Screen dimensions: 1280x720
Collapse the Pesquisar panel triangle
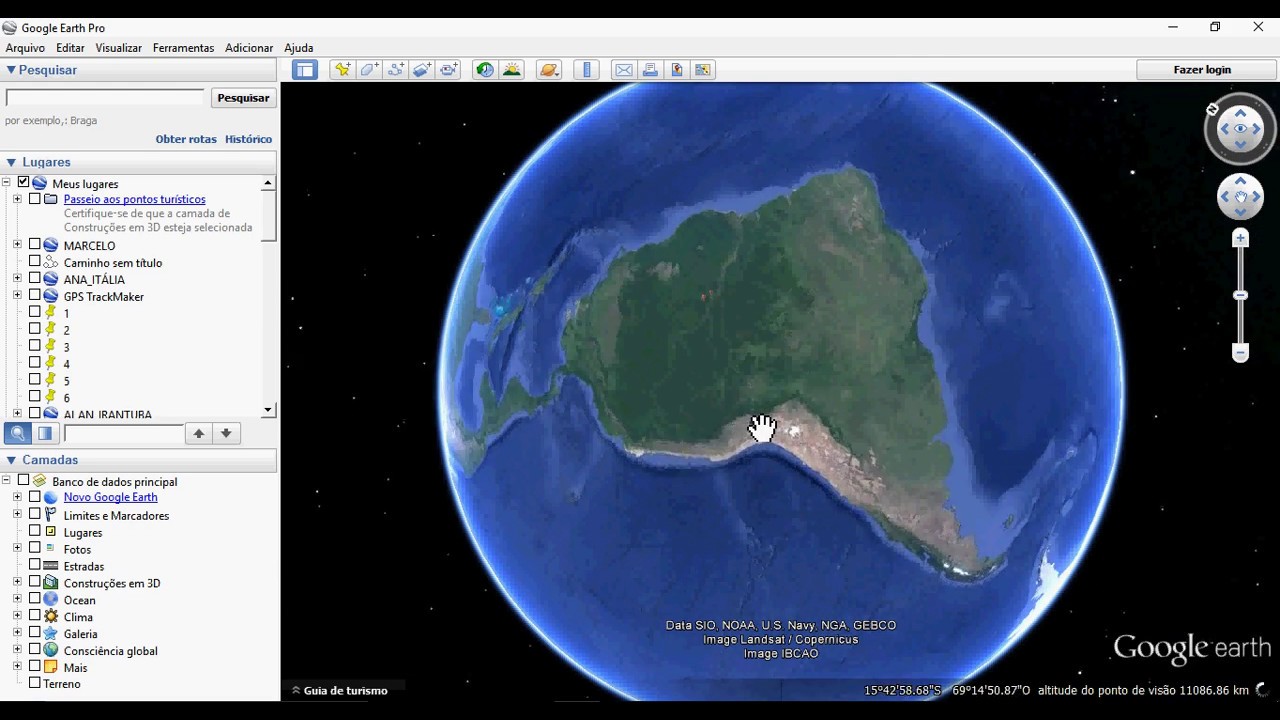point(11,70)
